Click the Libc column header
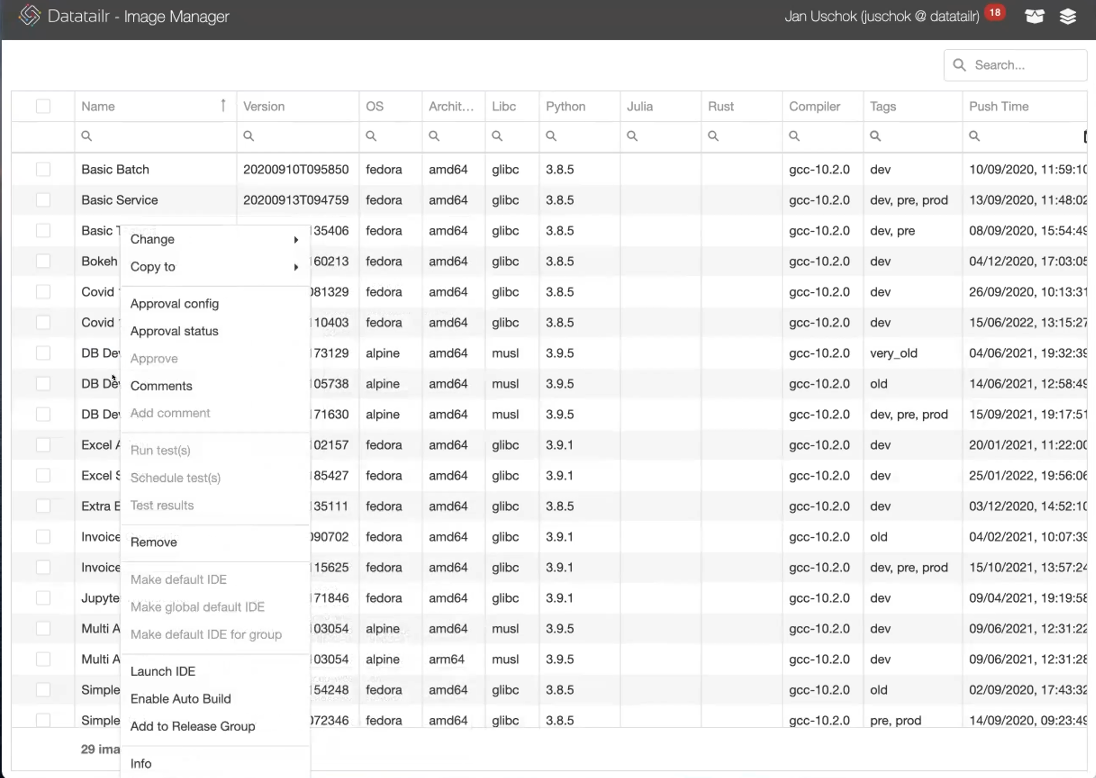The width and height of the screenshot is (1096, 778). coord(512,106)
